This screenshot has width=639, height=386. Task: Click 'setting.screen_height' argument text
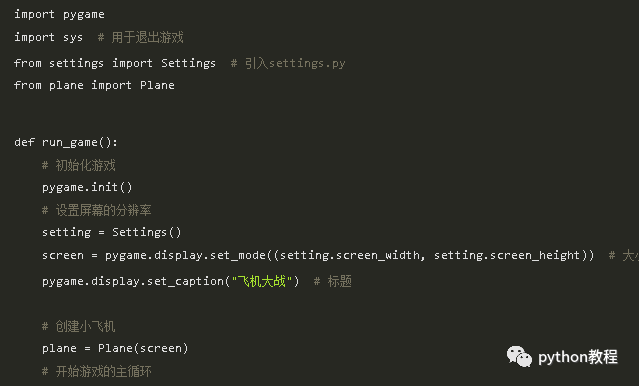(x=507, y=256)
